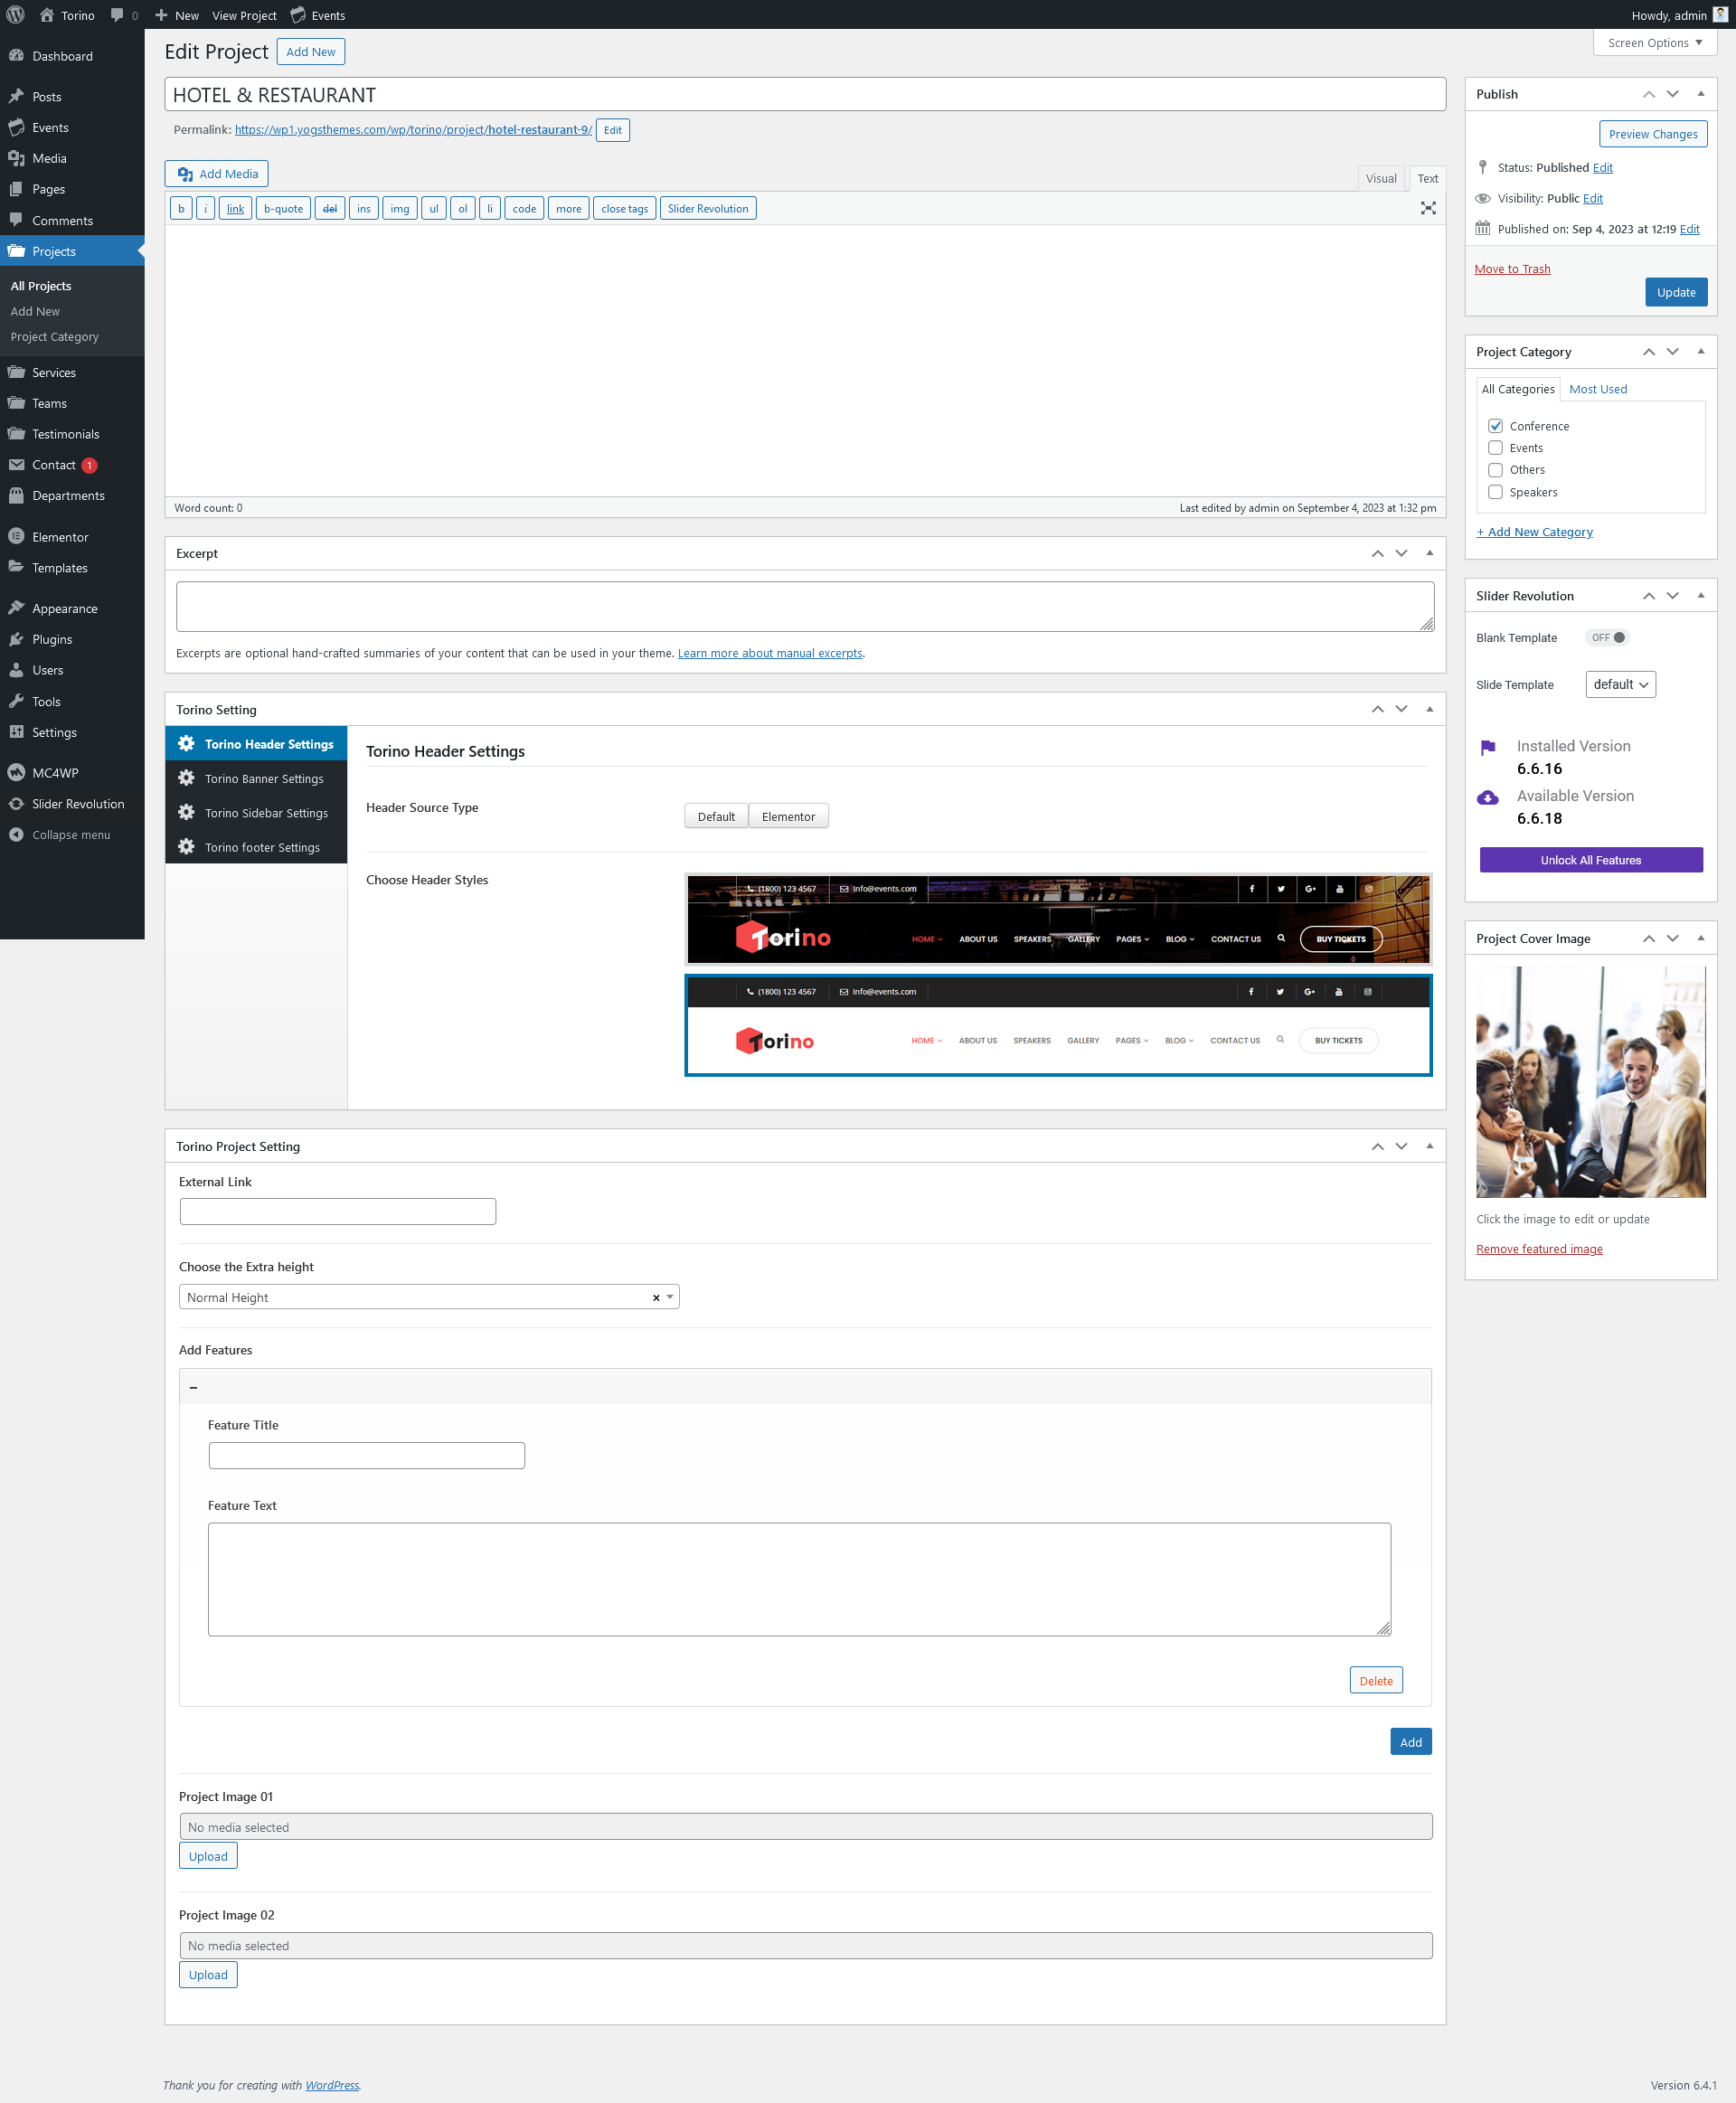Viewport: 1736px width, 2103px height.
Task: Click the WordPress logo icon in the admin bar
Action: tap(16, 15)
